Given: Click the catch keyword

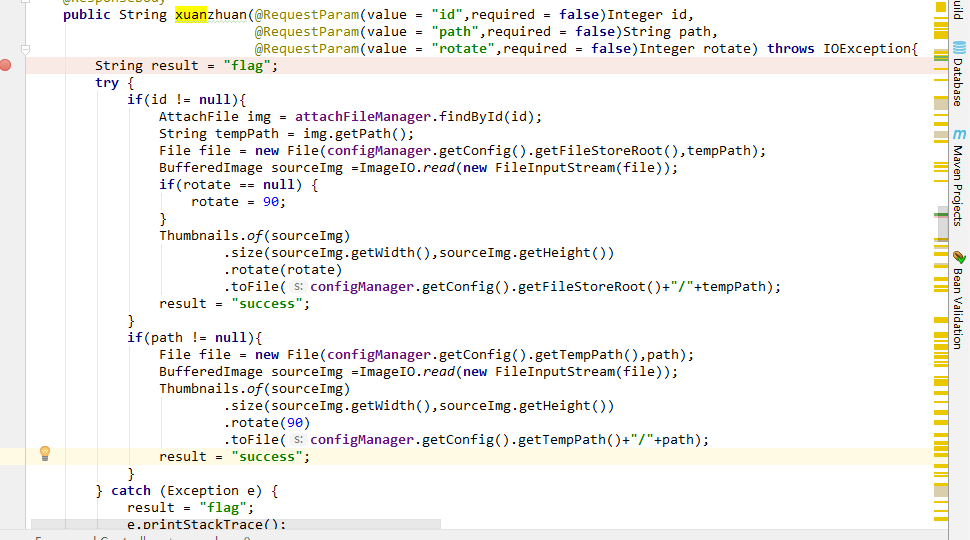Looking at the screenshot, I should (131, 491).
